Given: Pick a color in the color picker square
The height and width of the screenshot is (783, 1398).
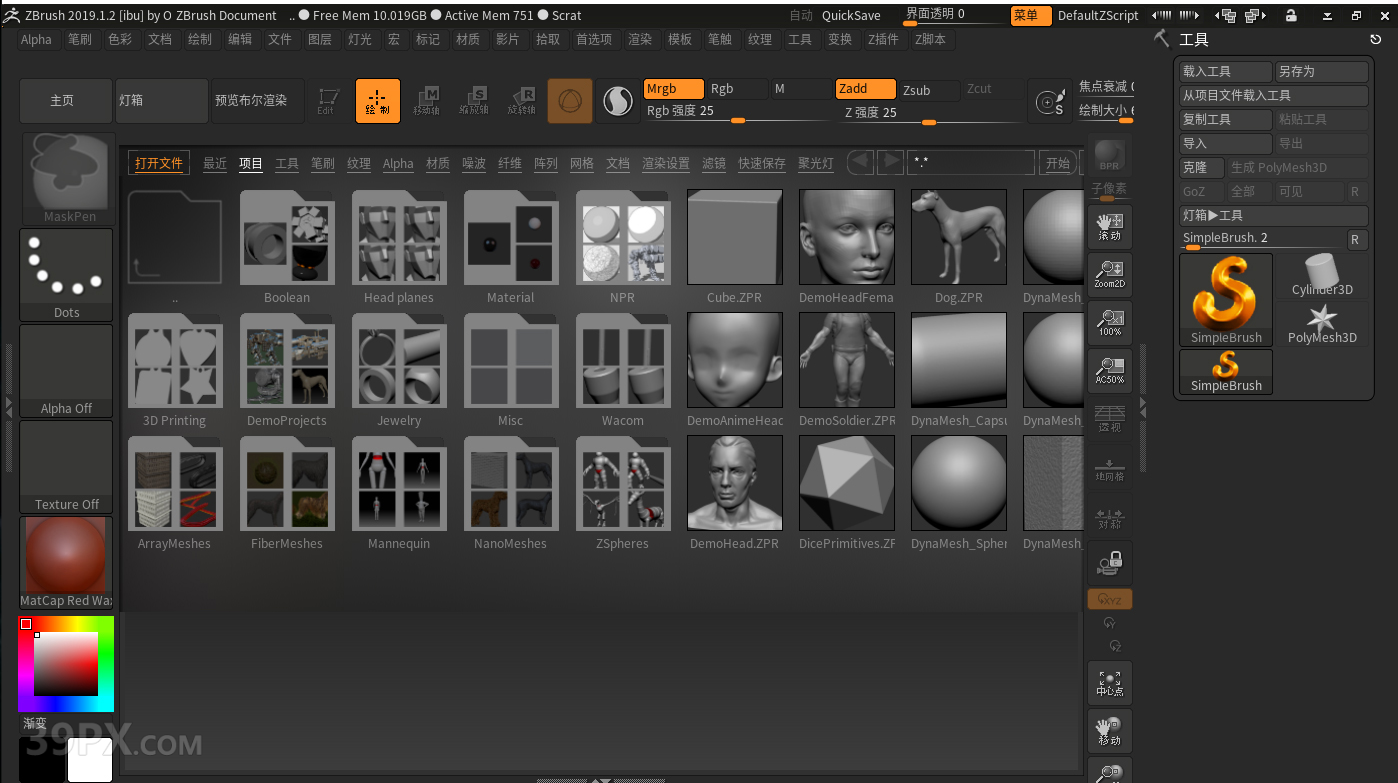Looking at the screenshot, I should click(66, 664).
